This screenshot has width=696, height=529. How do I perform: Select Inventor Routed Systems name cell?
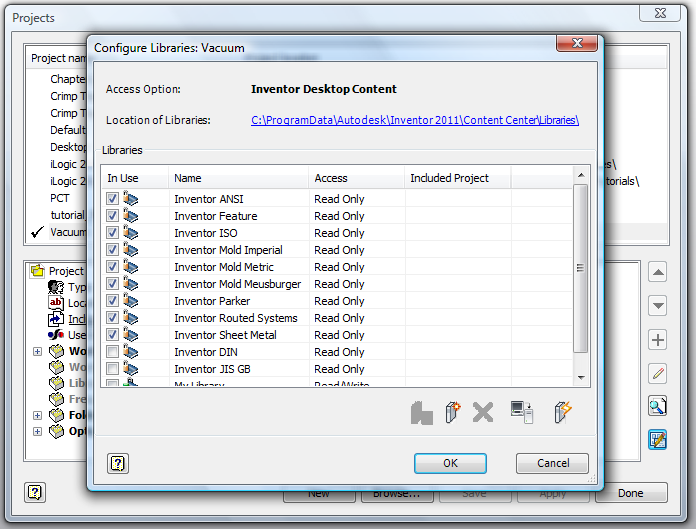pos(236,318)
